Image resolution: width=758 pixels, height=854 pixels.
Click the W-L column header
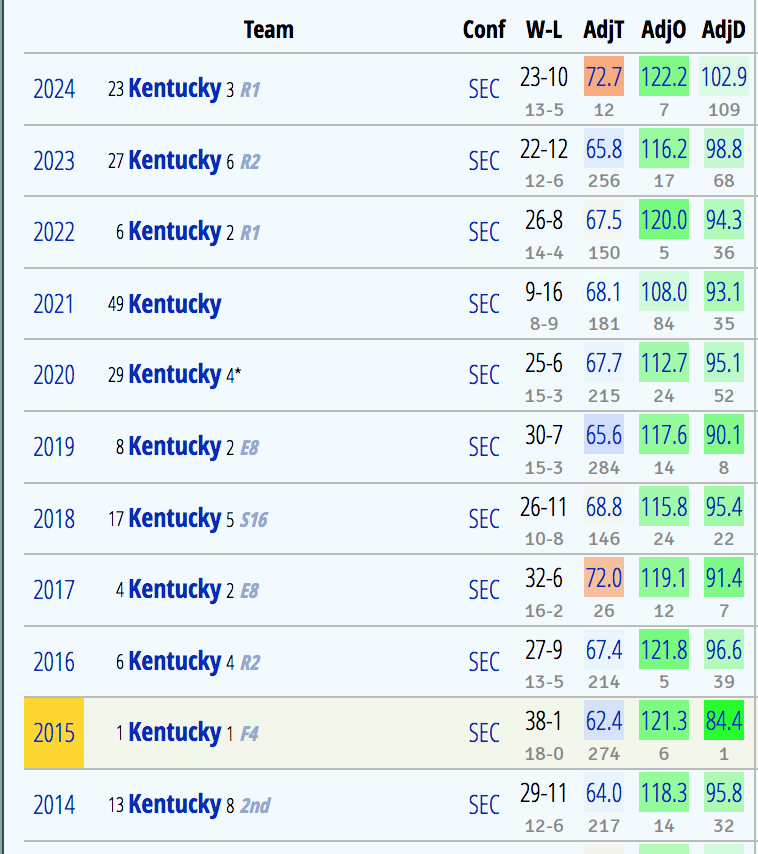pos(544,30)
